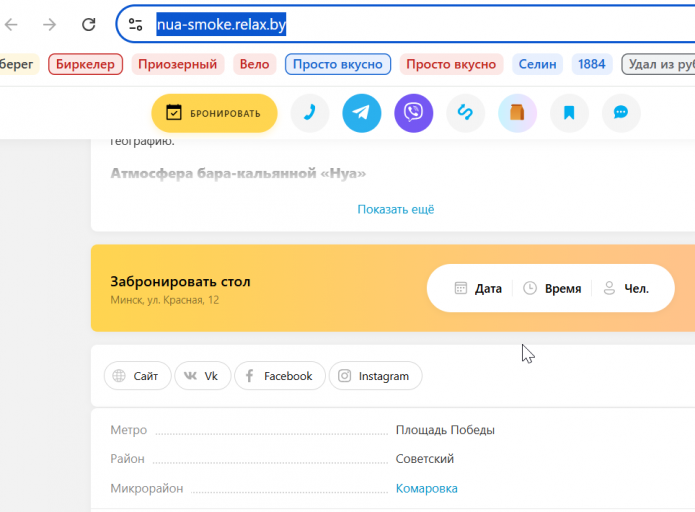Open site settings icon in address bar
Image resolution: width=695 pixels, height=512 pixels.
[135, 24]
